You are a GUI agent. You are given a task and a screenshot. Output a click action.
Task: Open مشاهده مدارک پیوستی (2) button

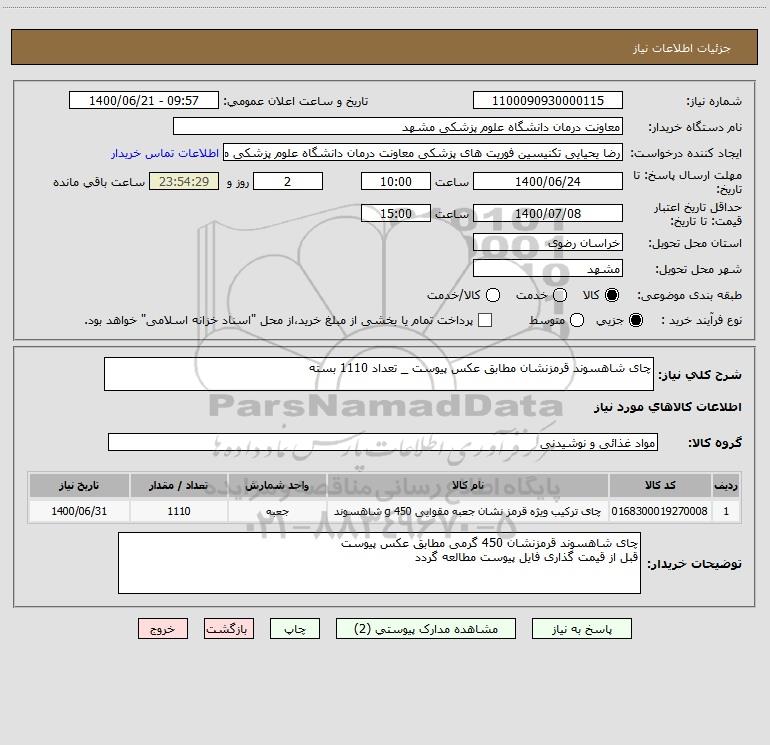coord(426,629)
